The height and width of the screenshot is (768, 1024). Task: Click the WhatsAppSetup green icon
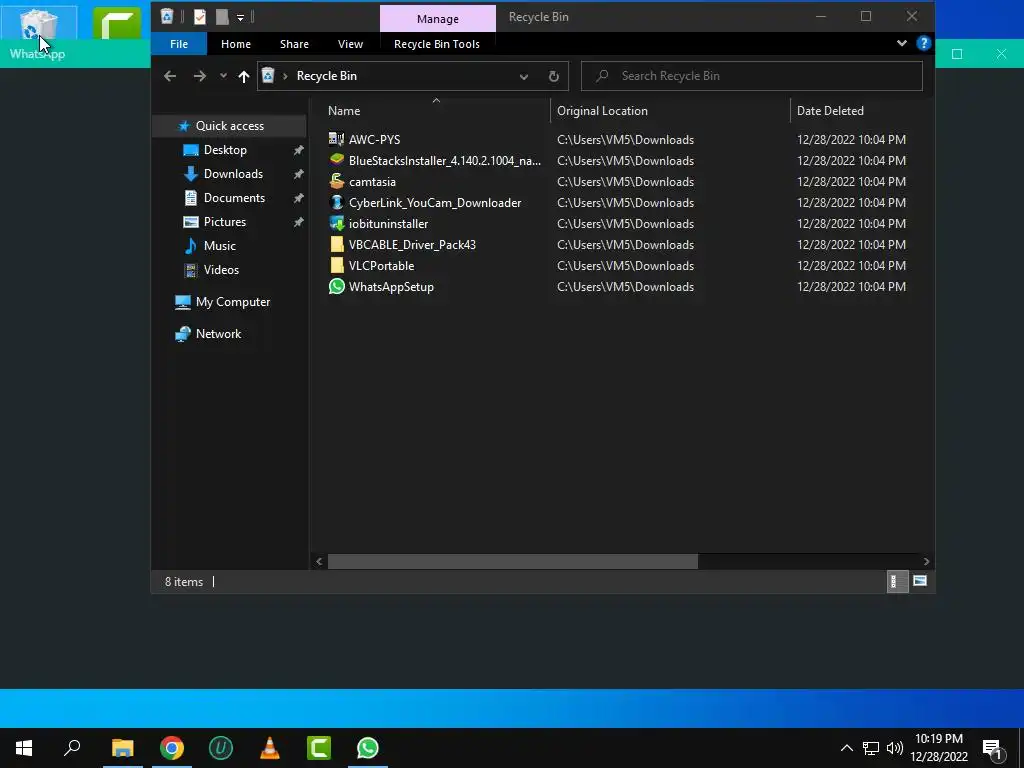(336, 286)
